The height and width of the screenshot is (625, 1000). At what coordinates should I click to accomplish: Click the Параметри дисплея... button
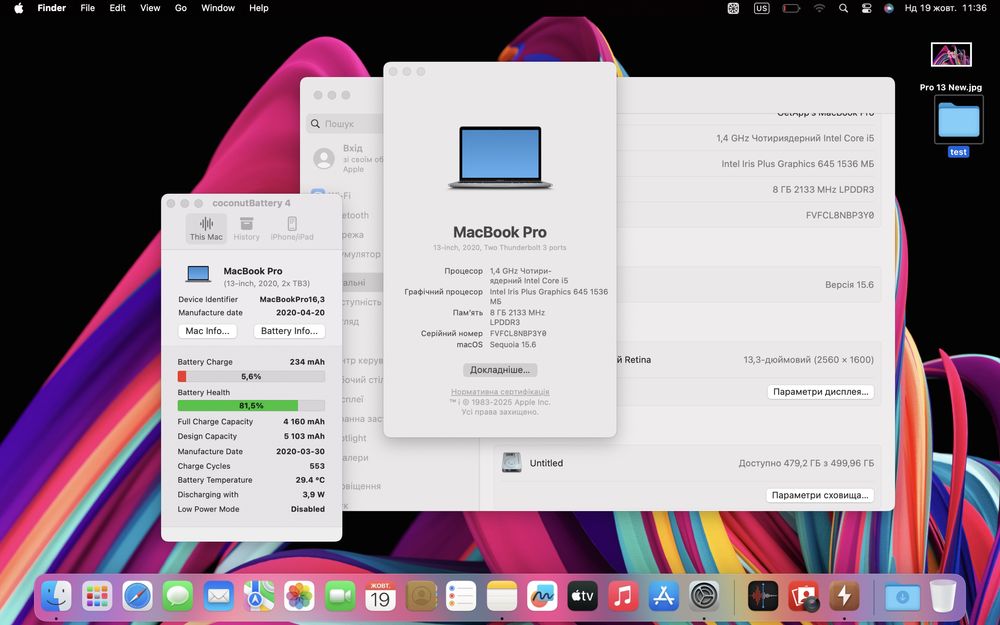(x=821, y=392)
